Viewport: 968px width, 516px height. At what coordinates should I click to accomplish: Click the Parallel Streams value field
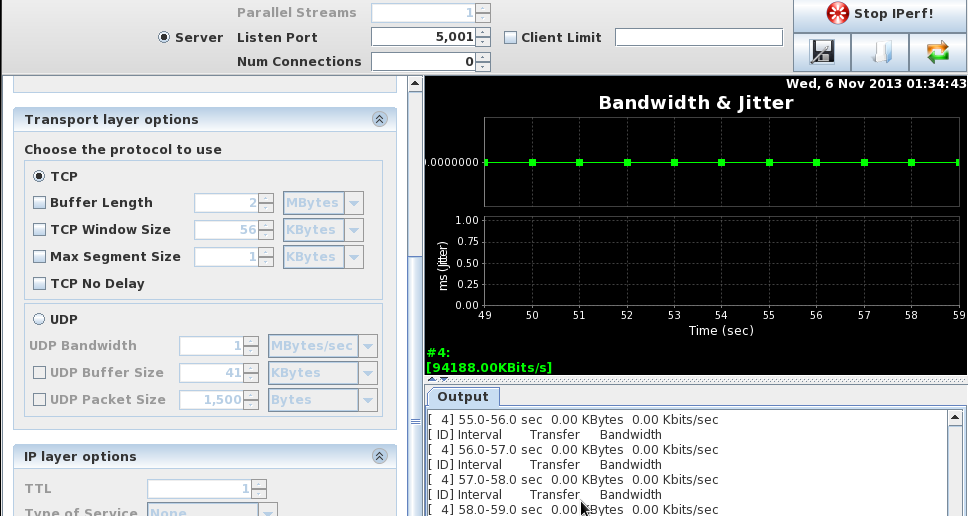point(424,13)
